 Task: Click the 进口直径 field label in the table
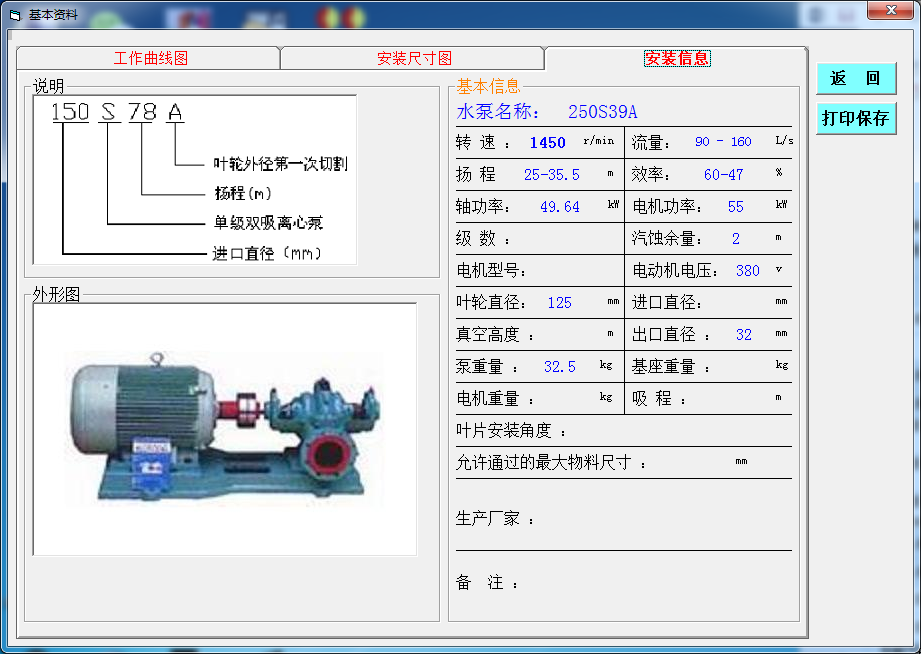point(667,303)
